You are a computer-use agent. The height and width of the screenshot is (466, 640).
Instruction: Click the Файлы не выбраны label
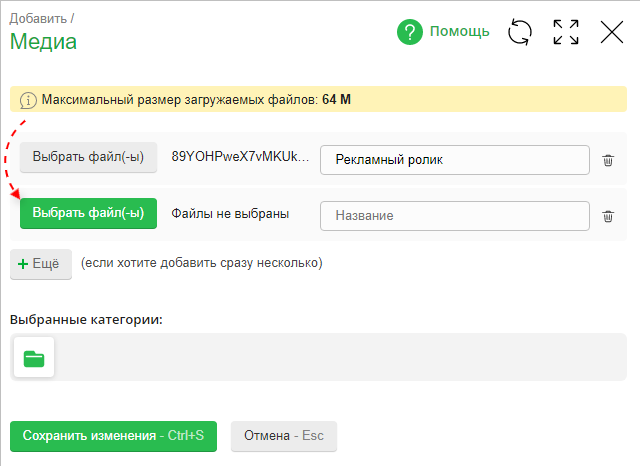(x=230, y=213)
